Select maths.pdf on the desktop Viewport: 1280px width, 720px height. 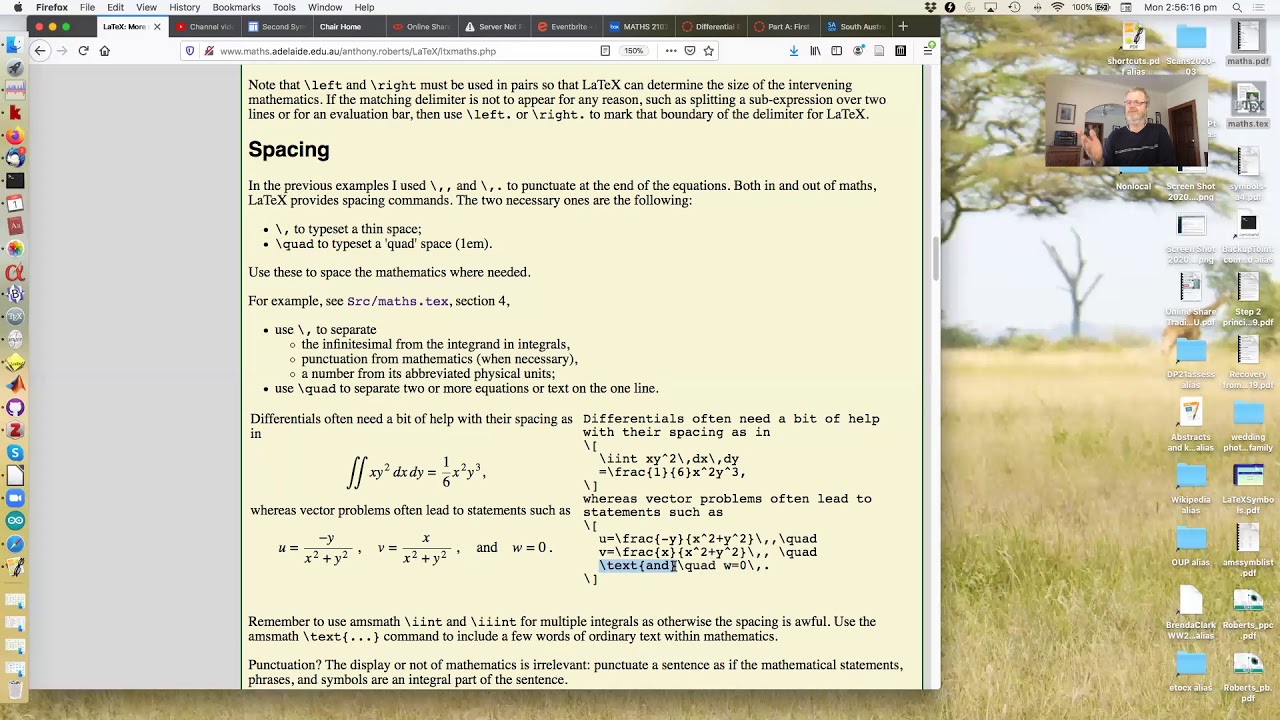coord(1248,42)
